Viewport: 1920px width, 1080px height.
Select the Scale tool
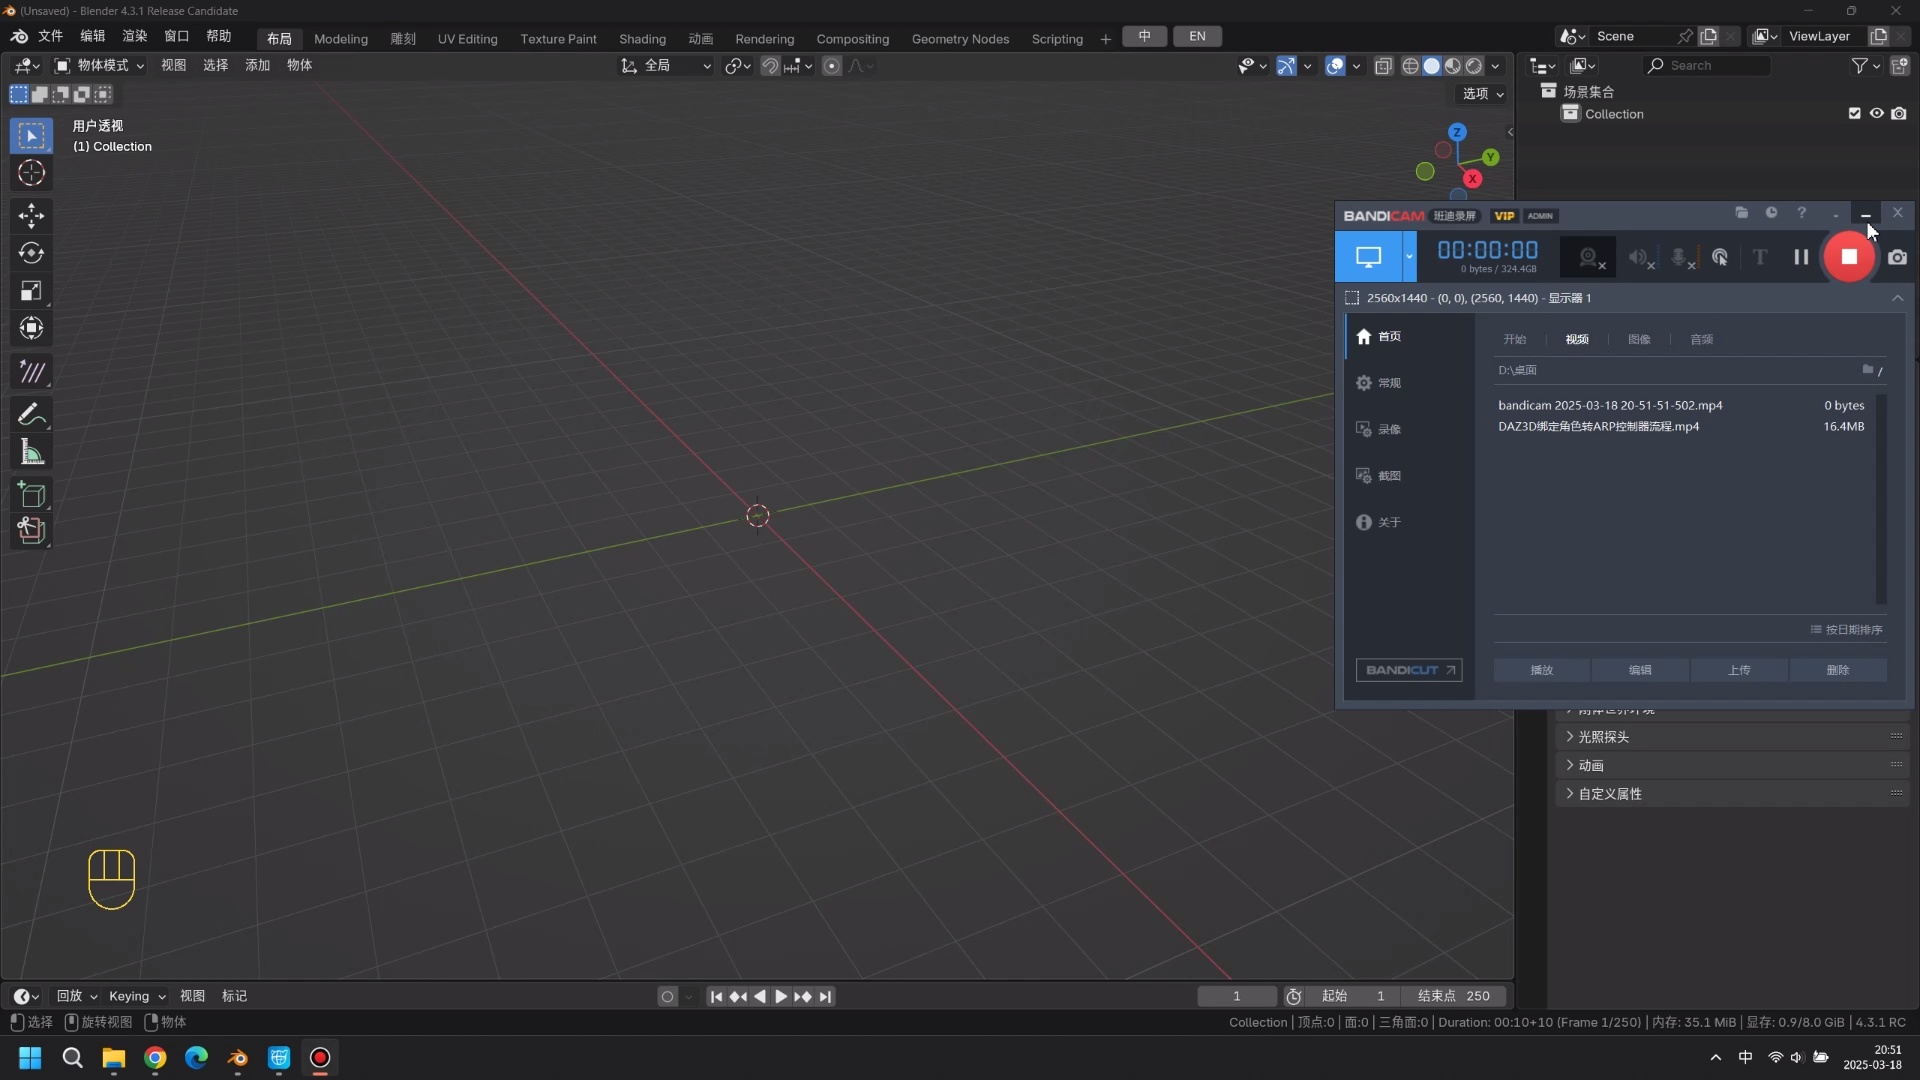pyautogui.click(x=31, y=290)
